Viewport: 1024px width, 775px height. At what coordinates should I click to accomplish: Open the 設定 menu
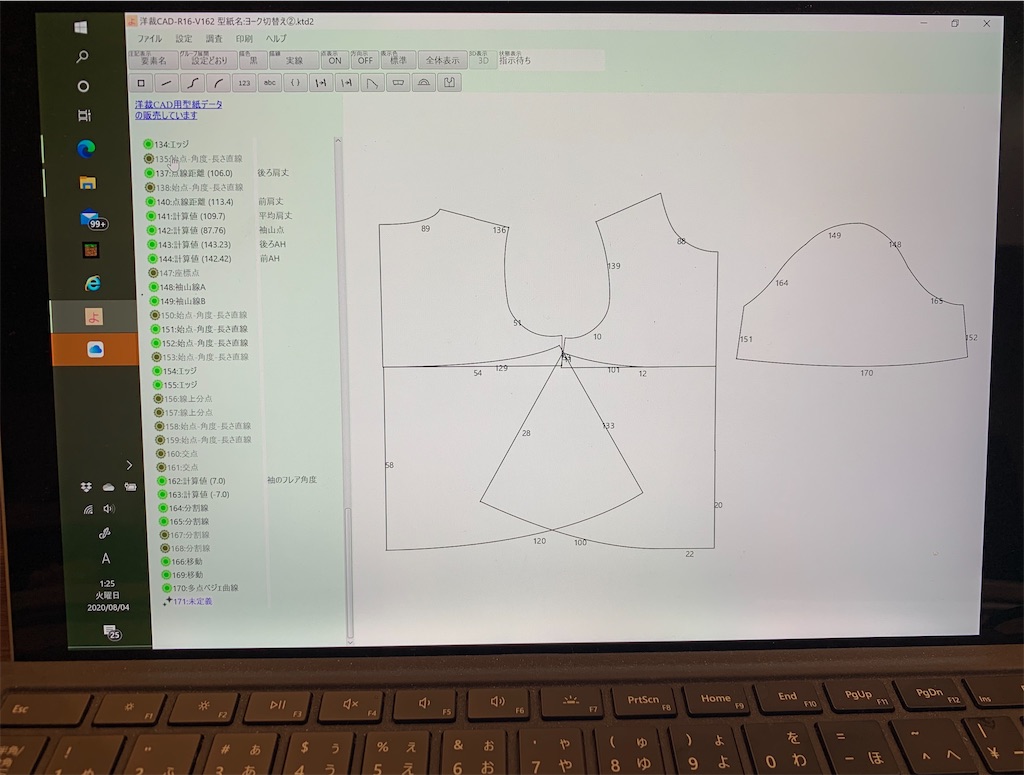click(184, 39)
